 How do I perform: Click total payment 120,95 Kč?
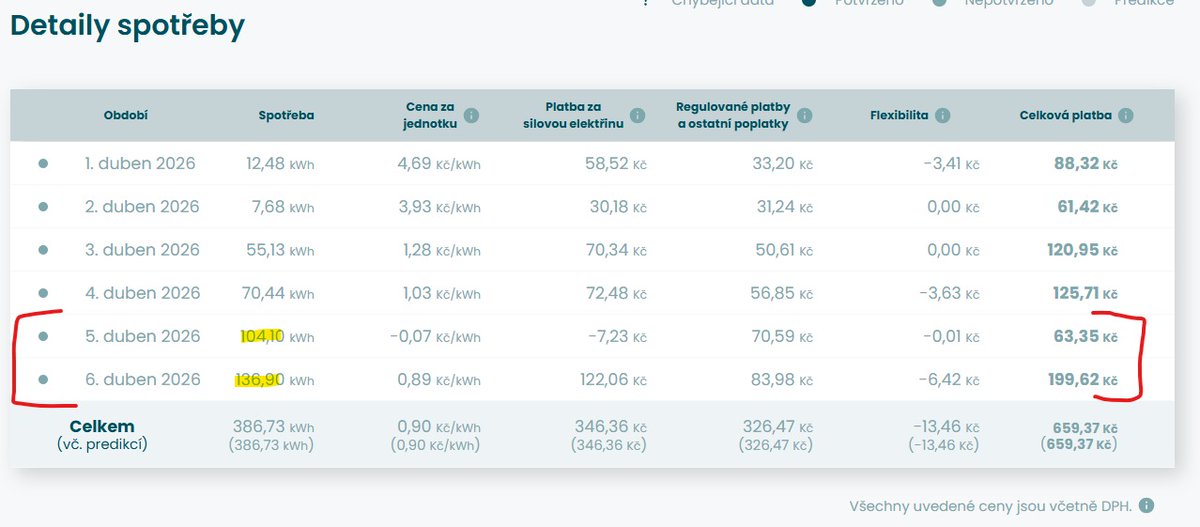pyautogui.click(x=1082, y=250)
